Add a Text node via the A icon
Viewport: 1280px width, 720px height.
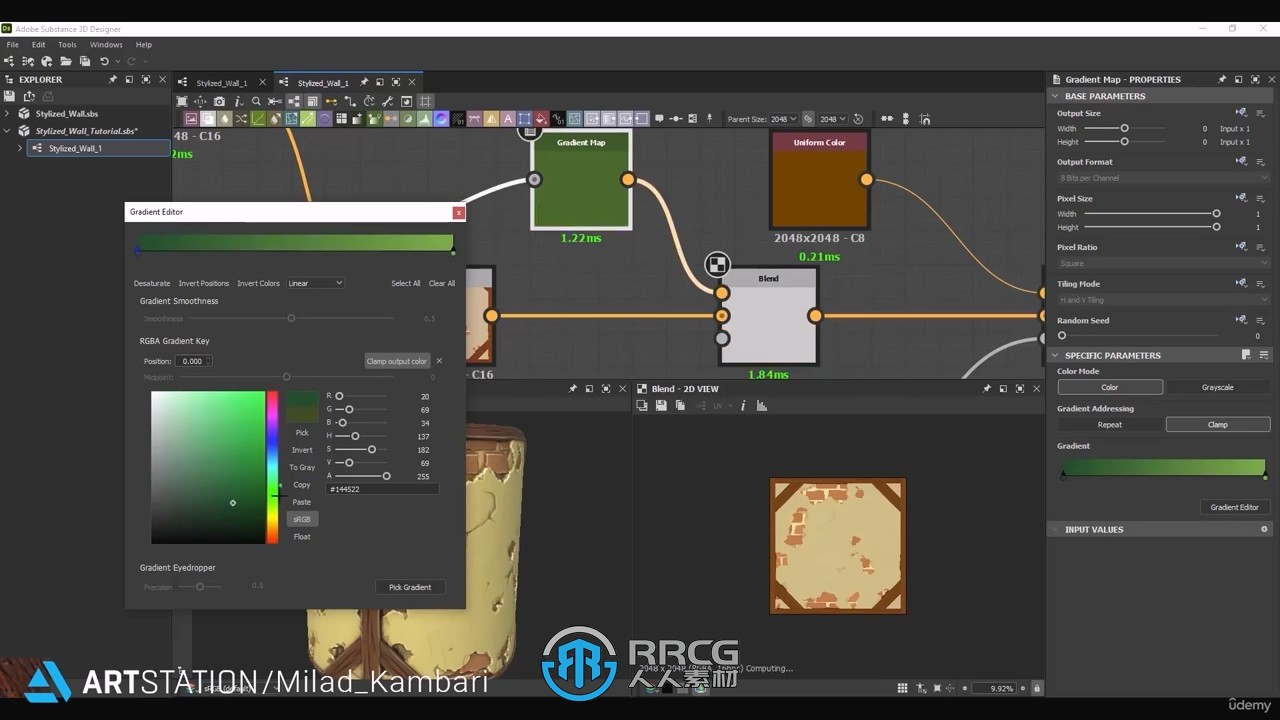coord(508,118)
